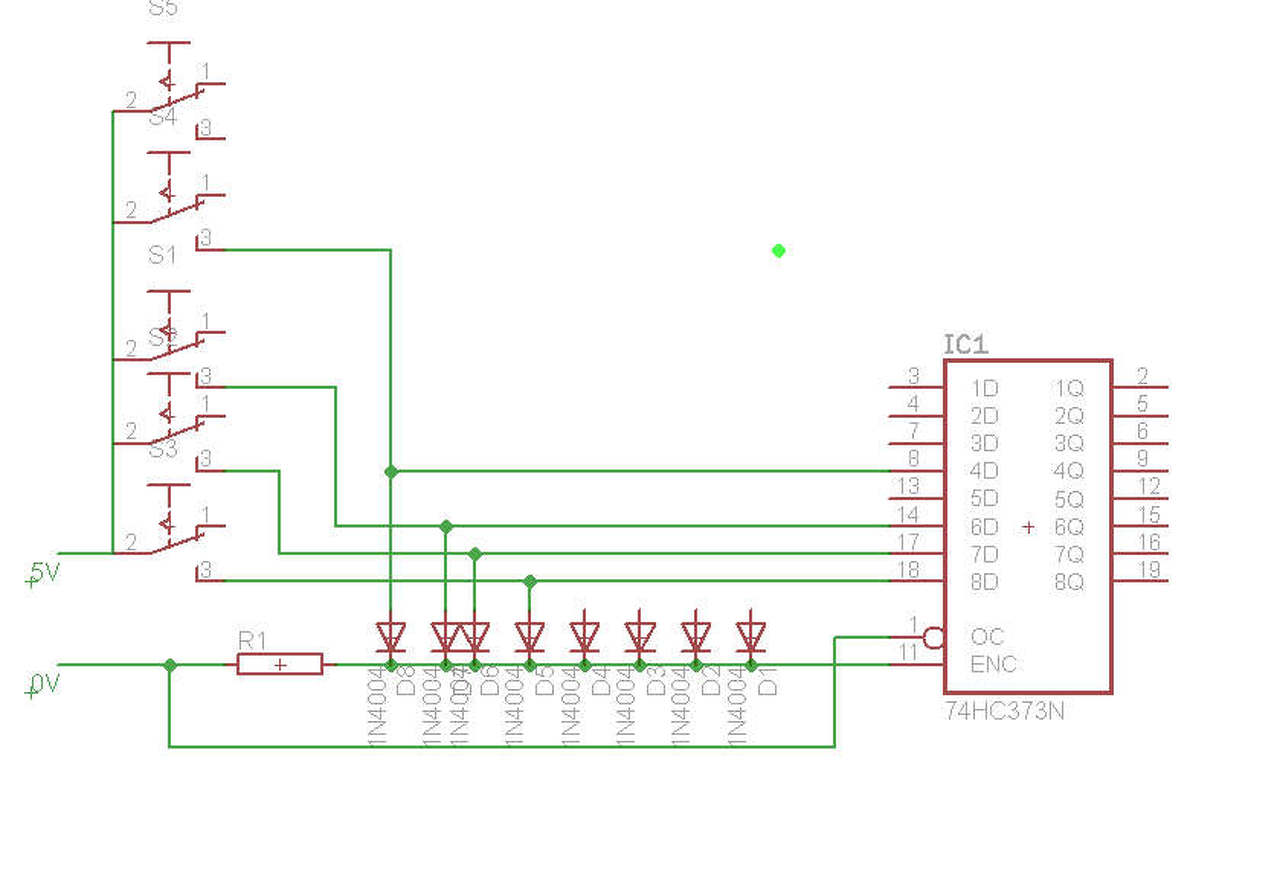Click the OC inverted input bubble

click(x=932, y=637)
